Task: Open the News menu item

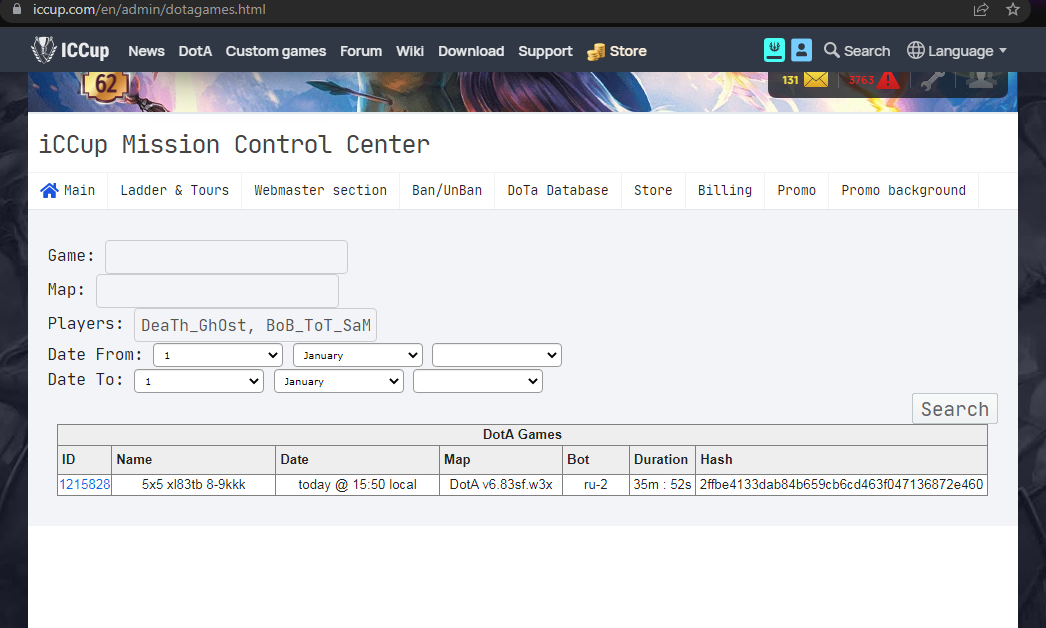Action: coord(146,51)
